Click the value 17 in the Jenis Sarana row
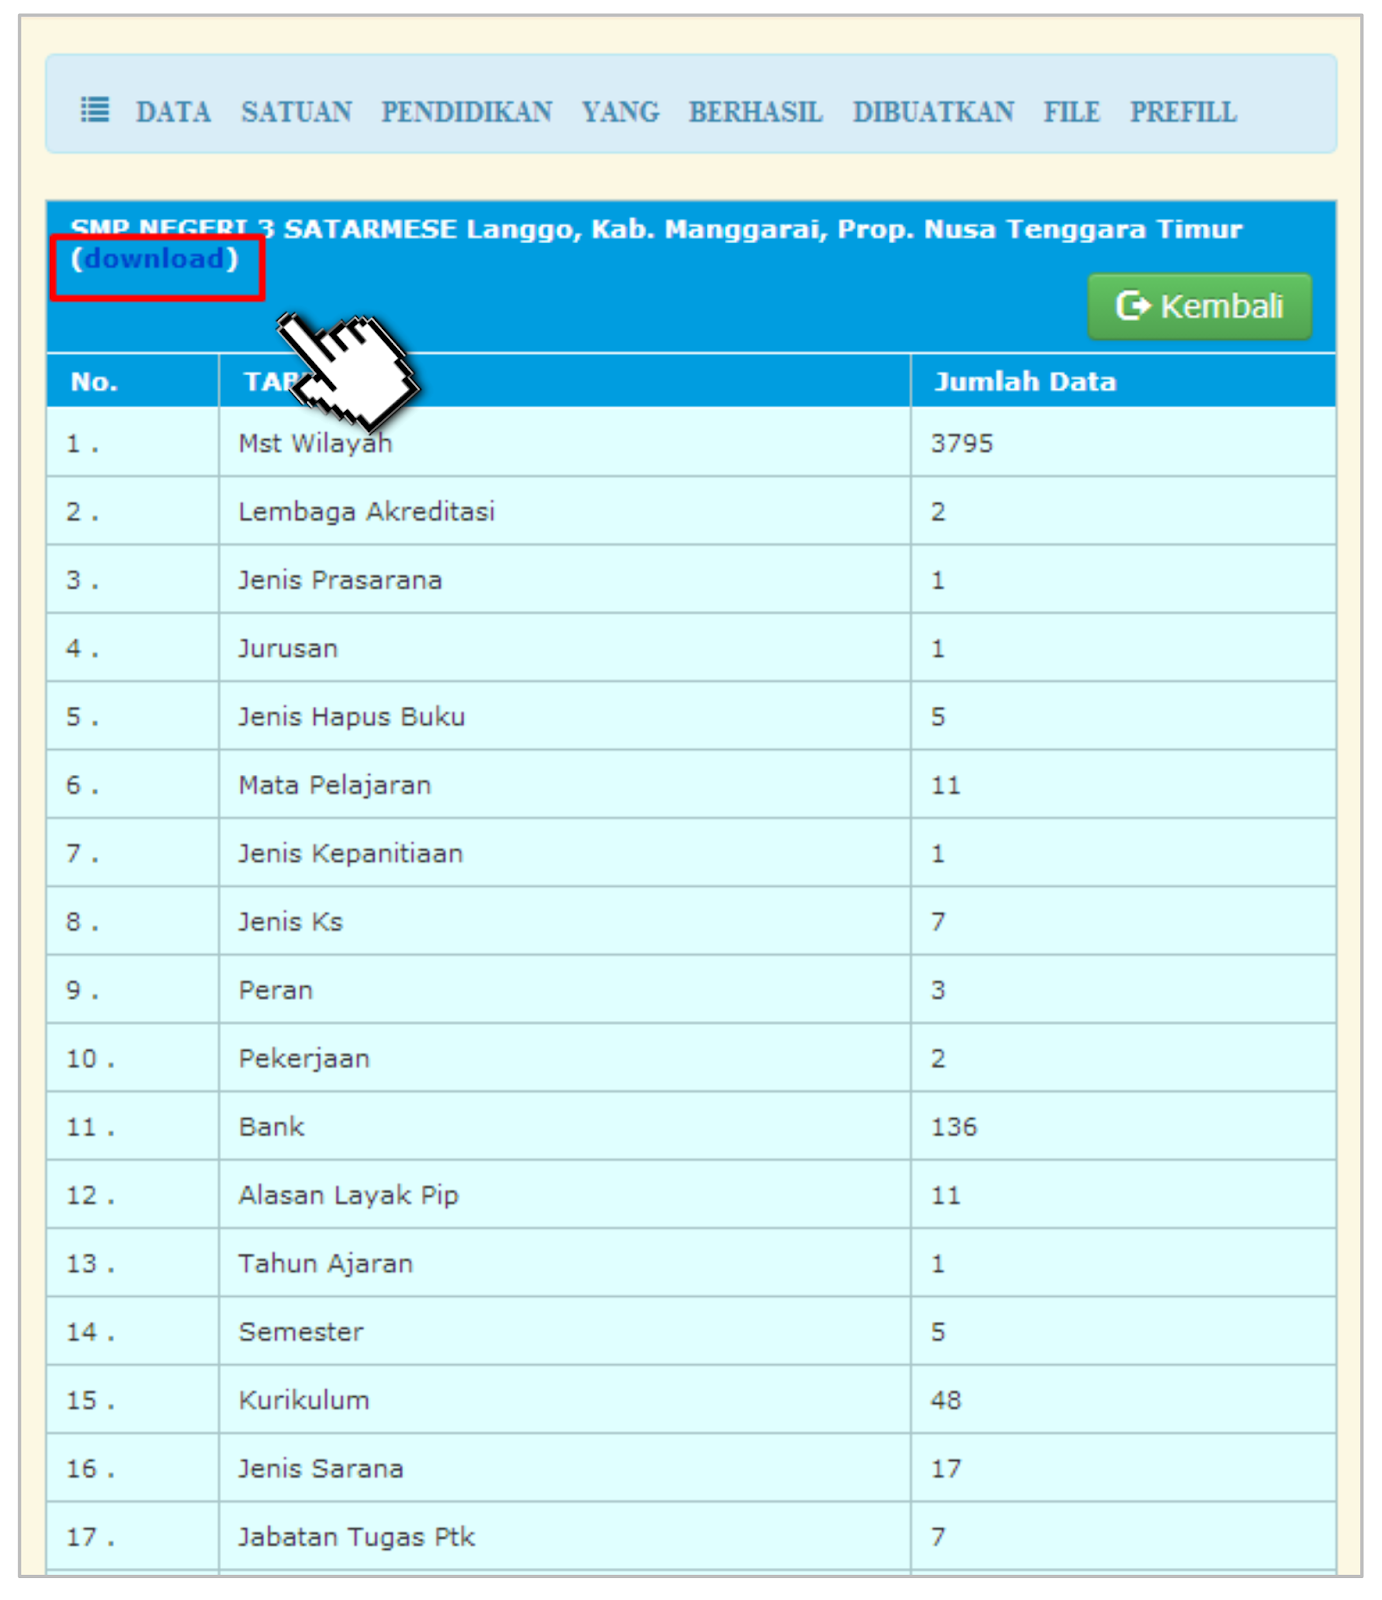1382x1600 pixels. click(946, 1468)
